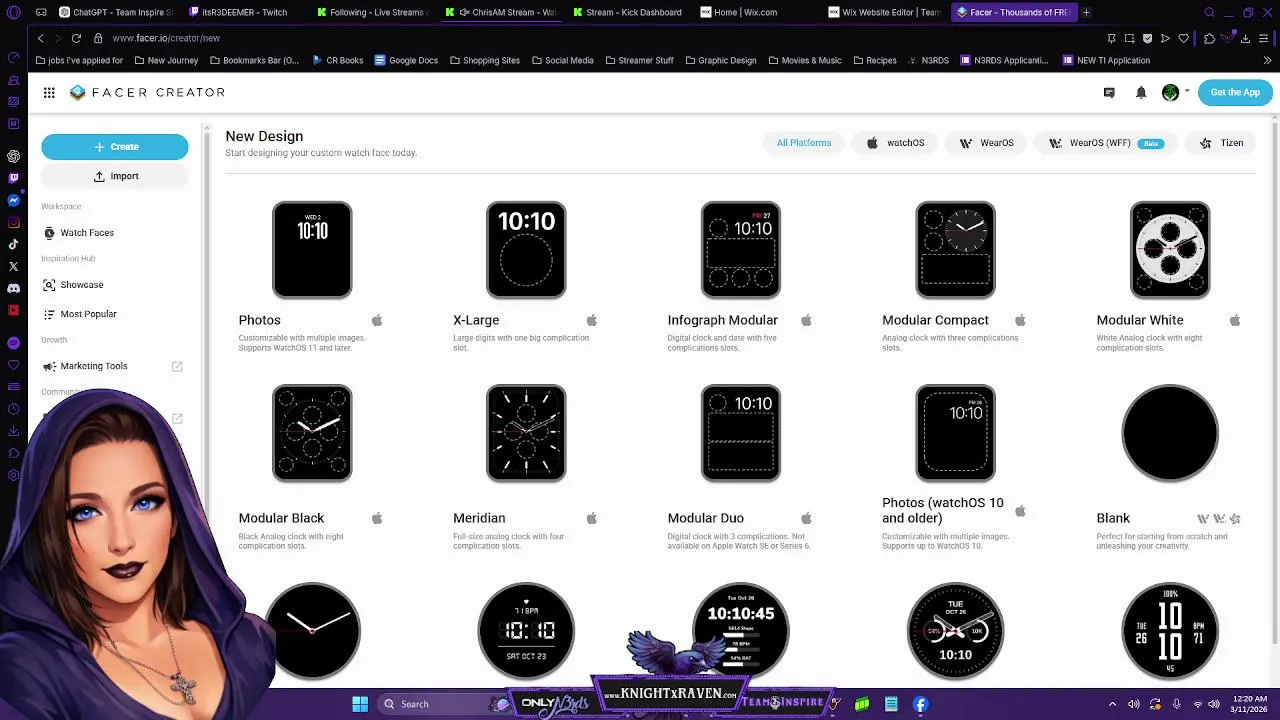This screenshot has height=720, width=1280.
Task: Click the Apple icon next to Photos
Action: click(377, 320)
